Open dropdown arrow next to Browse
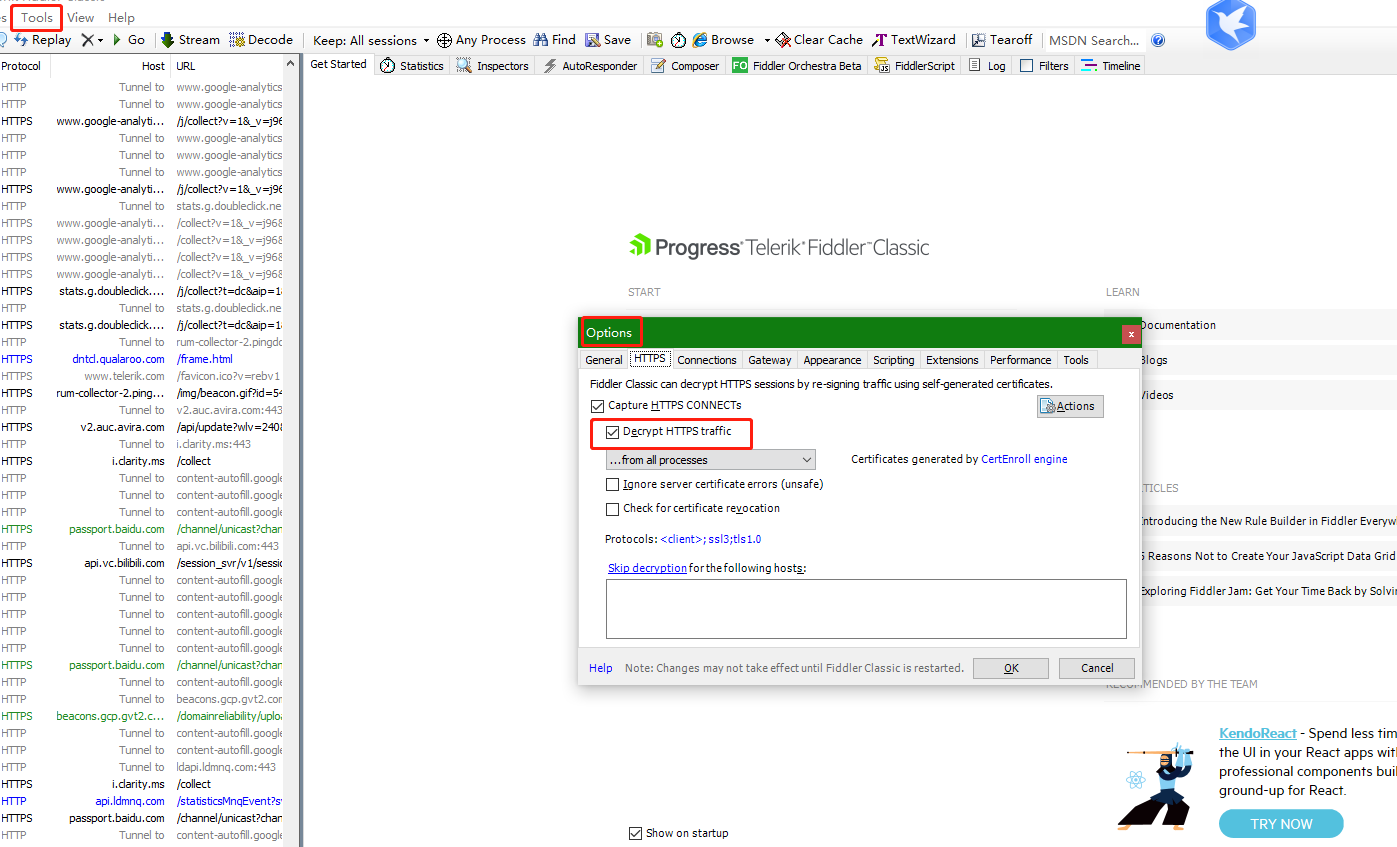 (767, 41)
